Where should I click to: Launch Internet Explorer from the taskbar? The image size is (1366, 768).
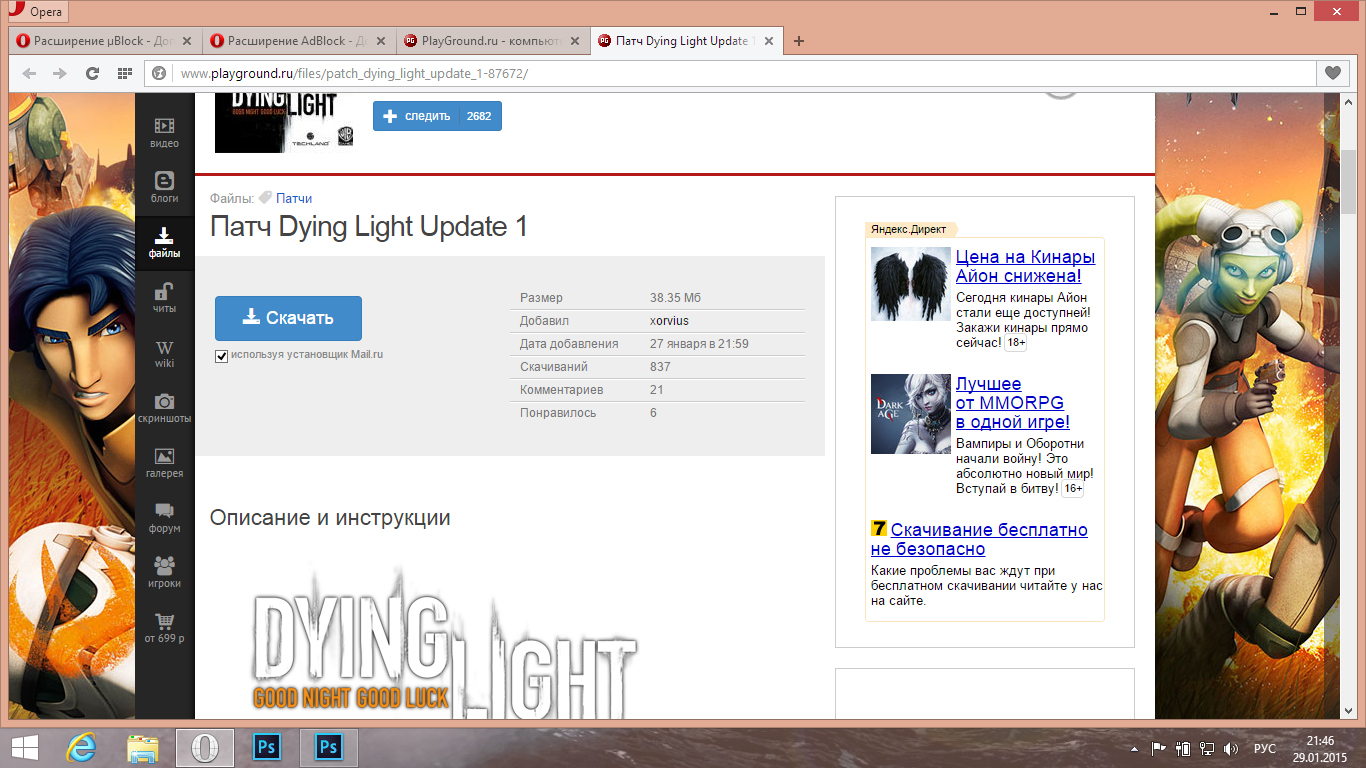(x=80, y=747)
